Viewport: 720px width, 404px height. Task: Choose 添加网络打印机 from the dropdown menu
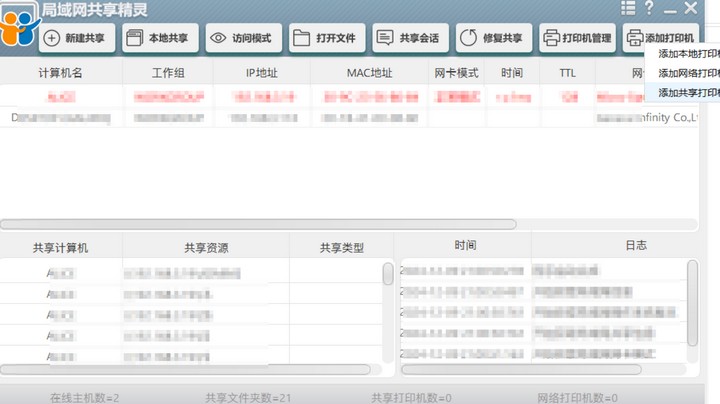(x=688, y=73)
